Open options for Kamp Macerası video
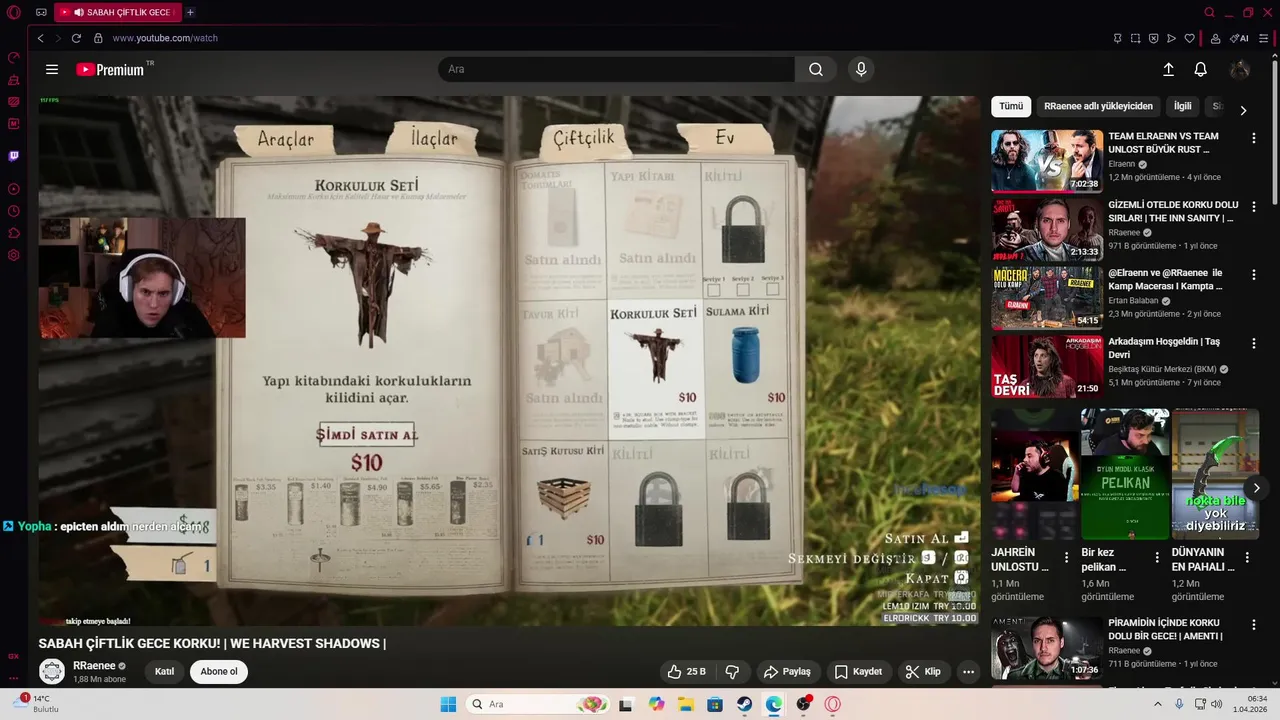 point(1253,274)
